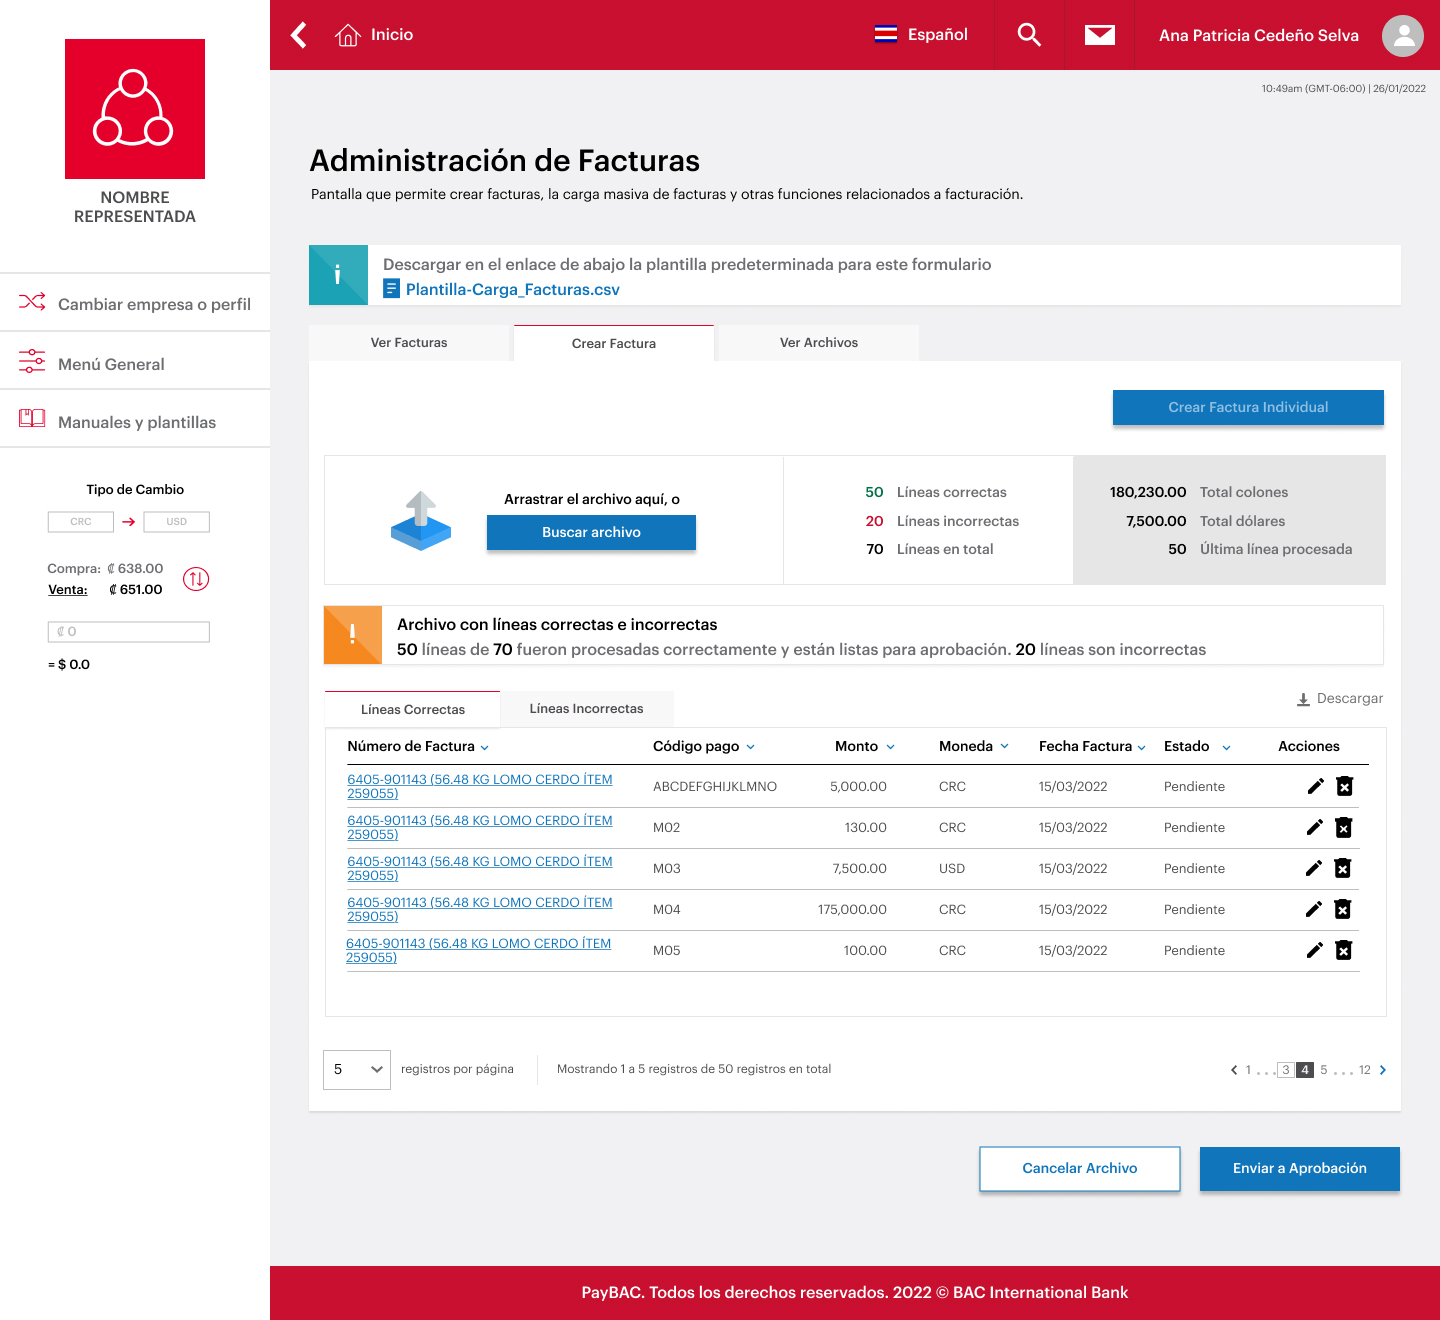This screenshot has width=1440, height=1320.
Task: Open the search magnifier in the header
Action: [1028, 34]
